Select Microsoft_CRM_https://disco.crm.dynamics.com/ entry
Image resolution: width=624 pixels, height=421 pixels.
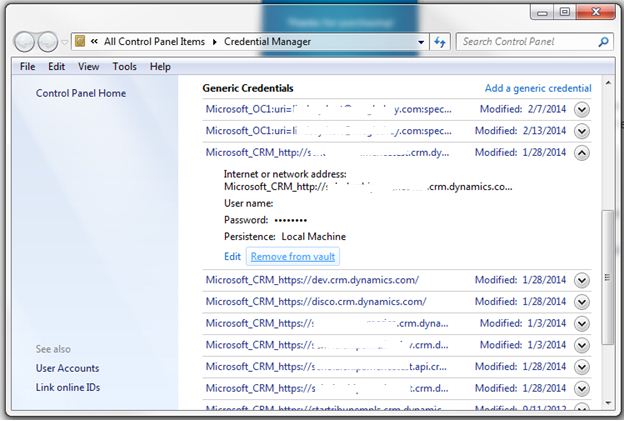316,302
